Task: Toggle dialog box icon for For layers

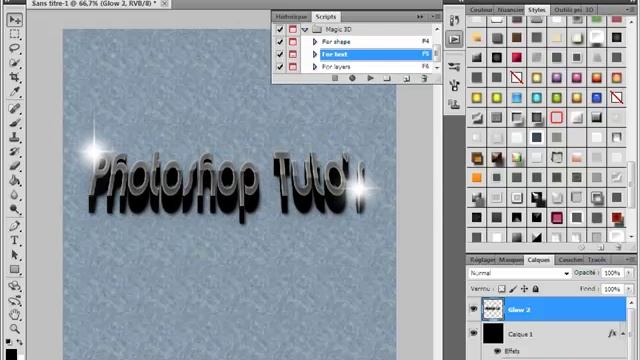Action: [293, 67]
